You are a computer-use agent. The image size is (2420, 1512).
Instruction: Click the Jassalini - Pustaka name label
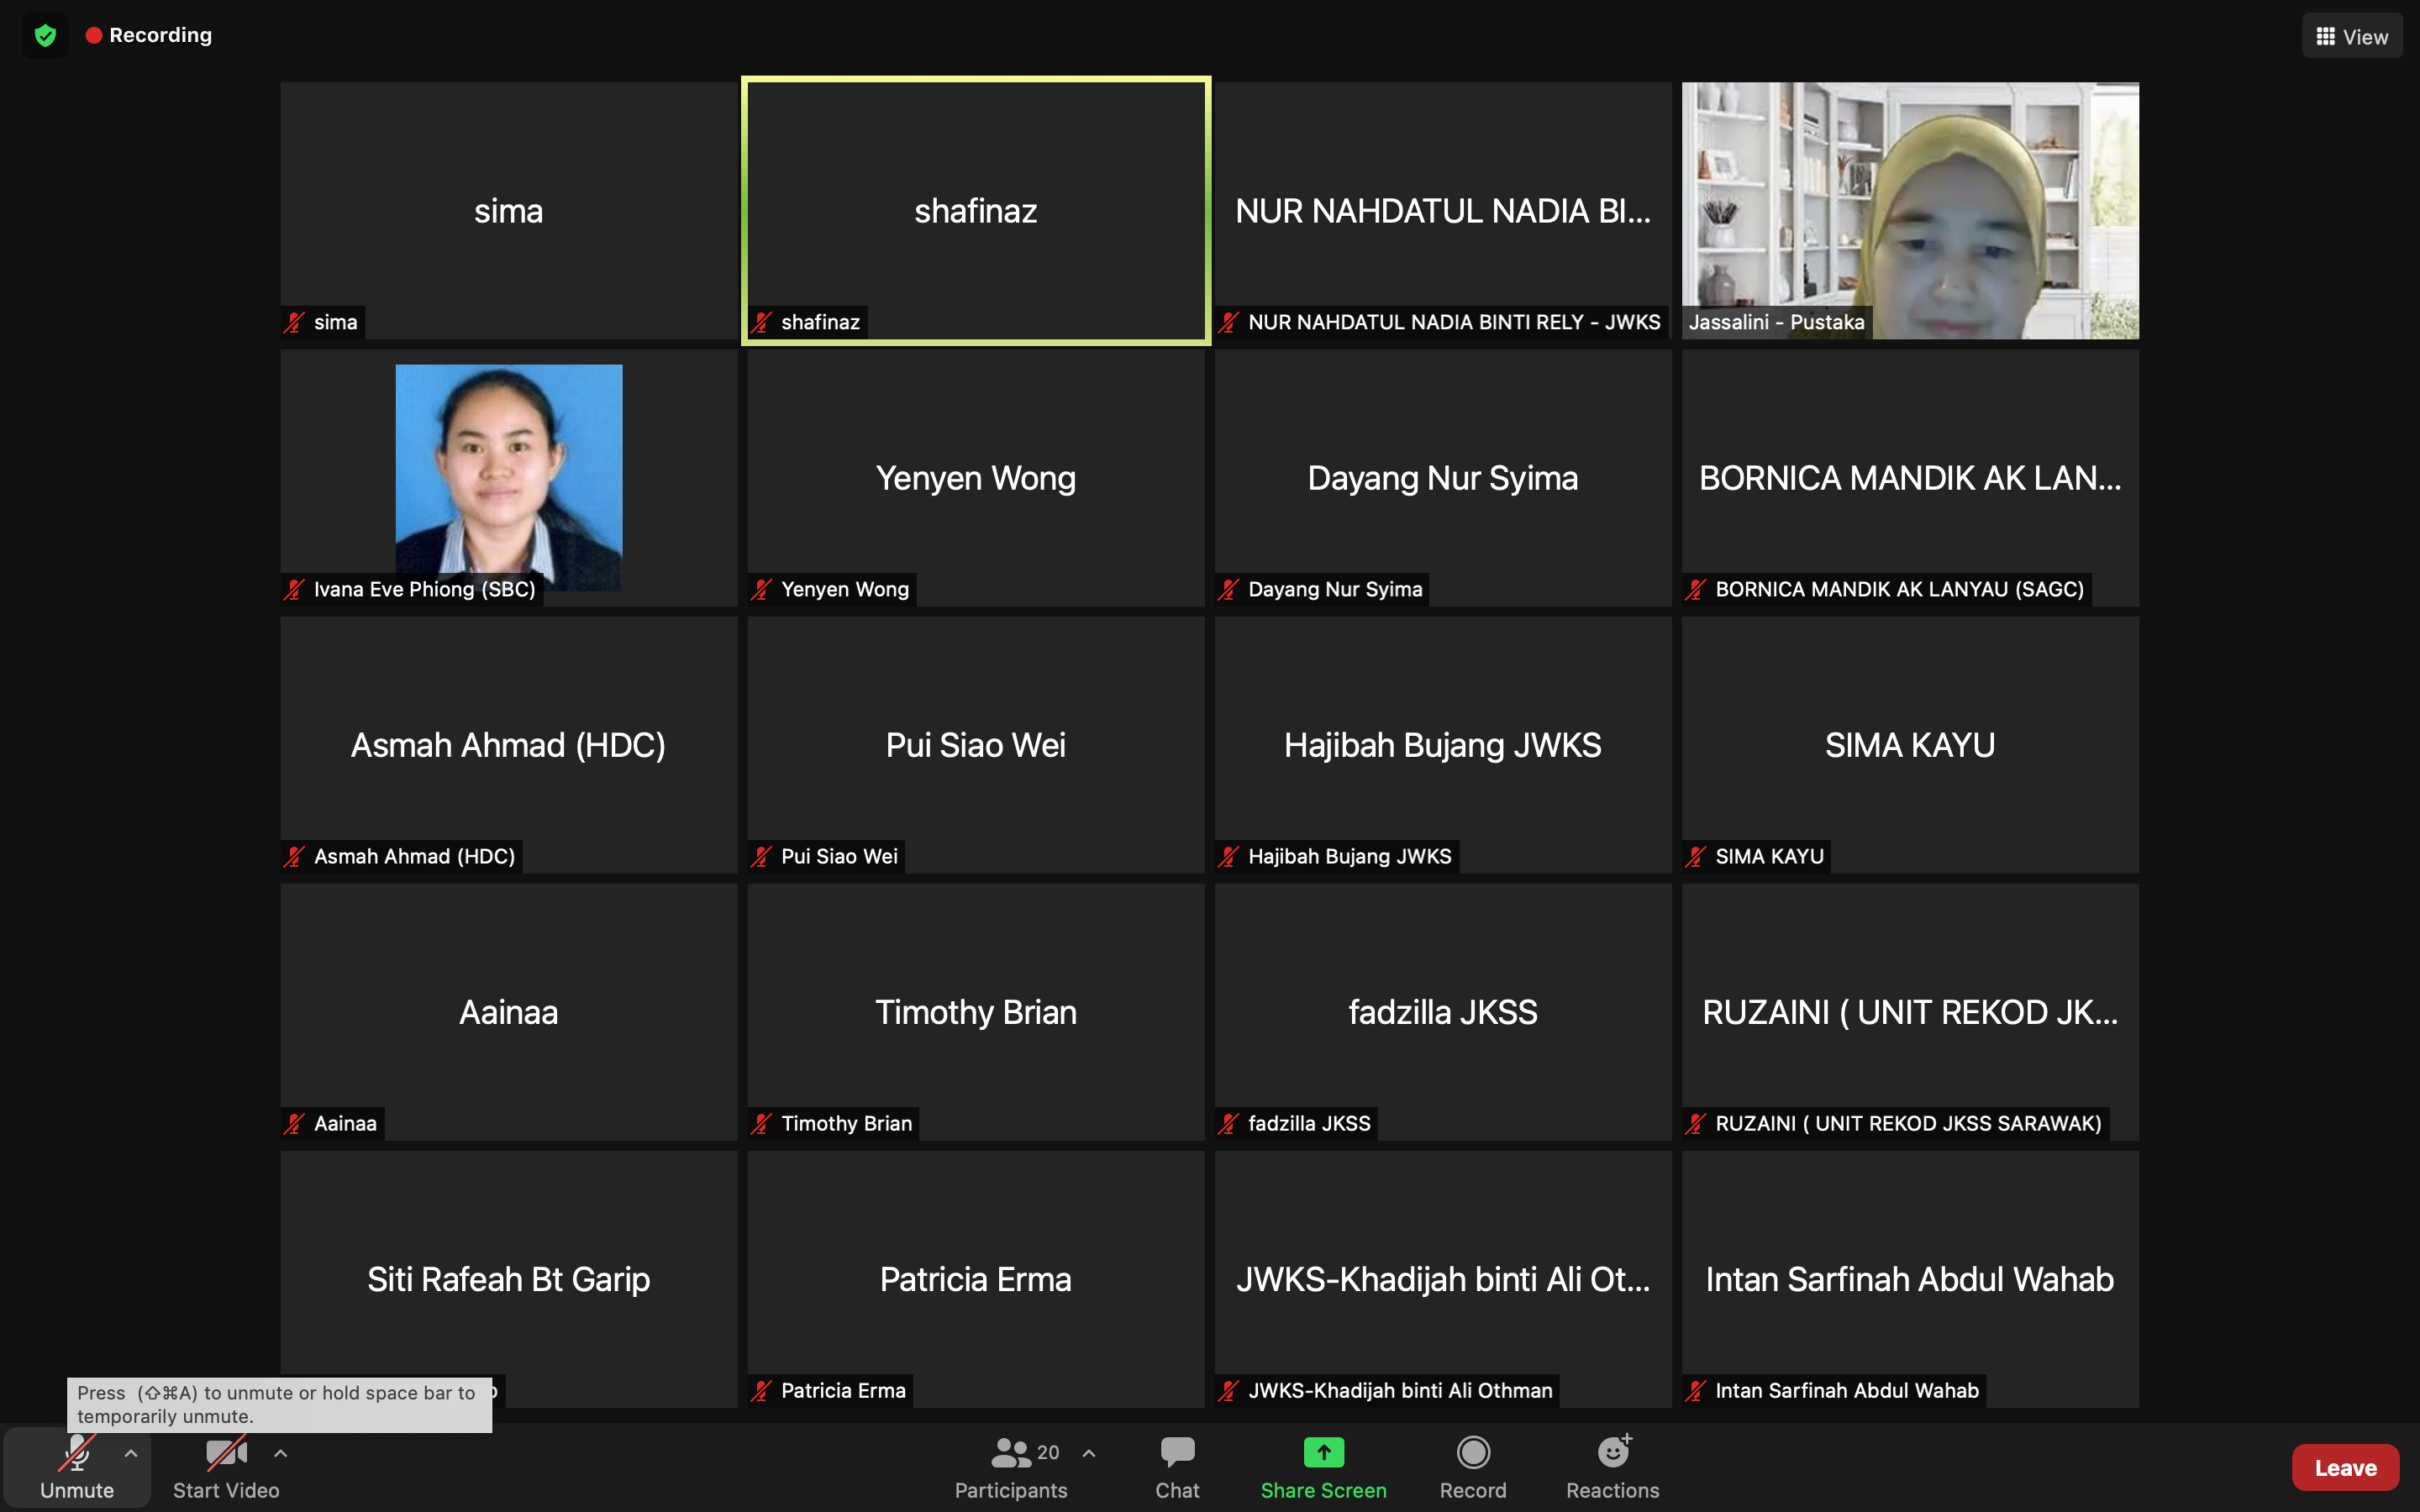(1776, 322)
